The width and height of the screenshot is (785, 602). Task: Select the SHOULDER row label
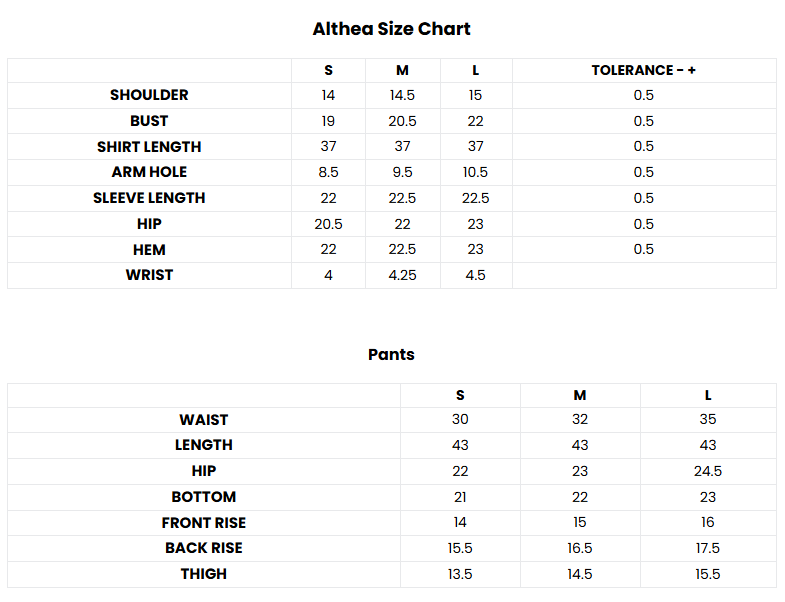tap(149, 95)
